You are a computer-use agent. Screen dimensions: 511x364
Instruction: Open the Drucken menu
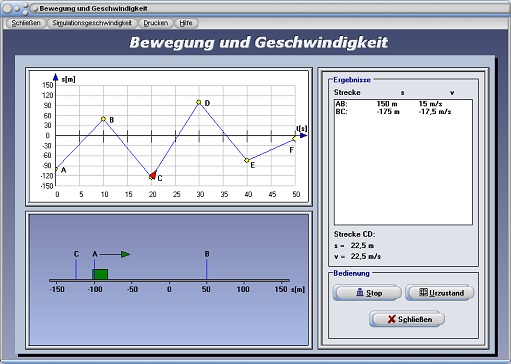click(x=156, y=23)
